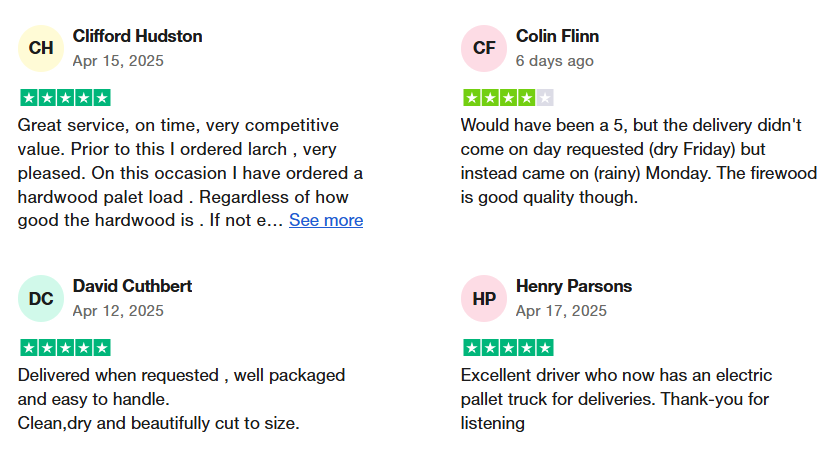Click the 6 days ago timestamp

coord(554,60)
